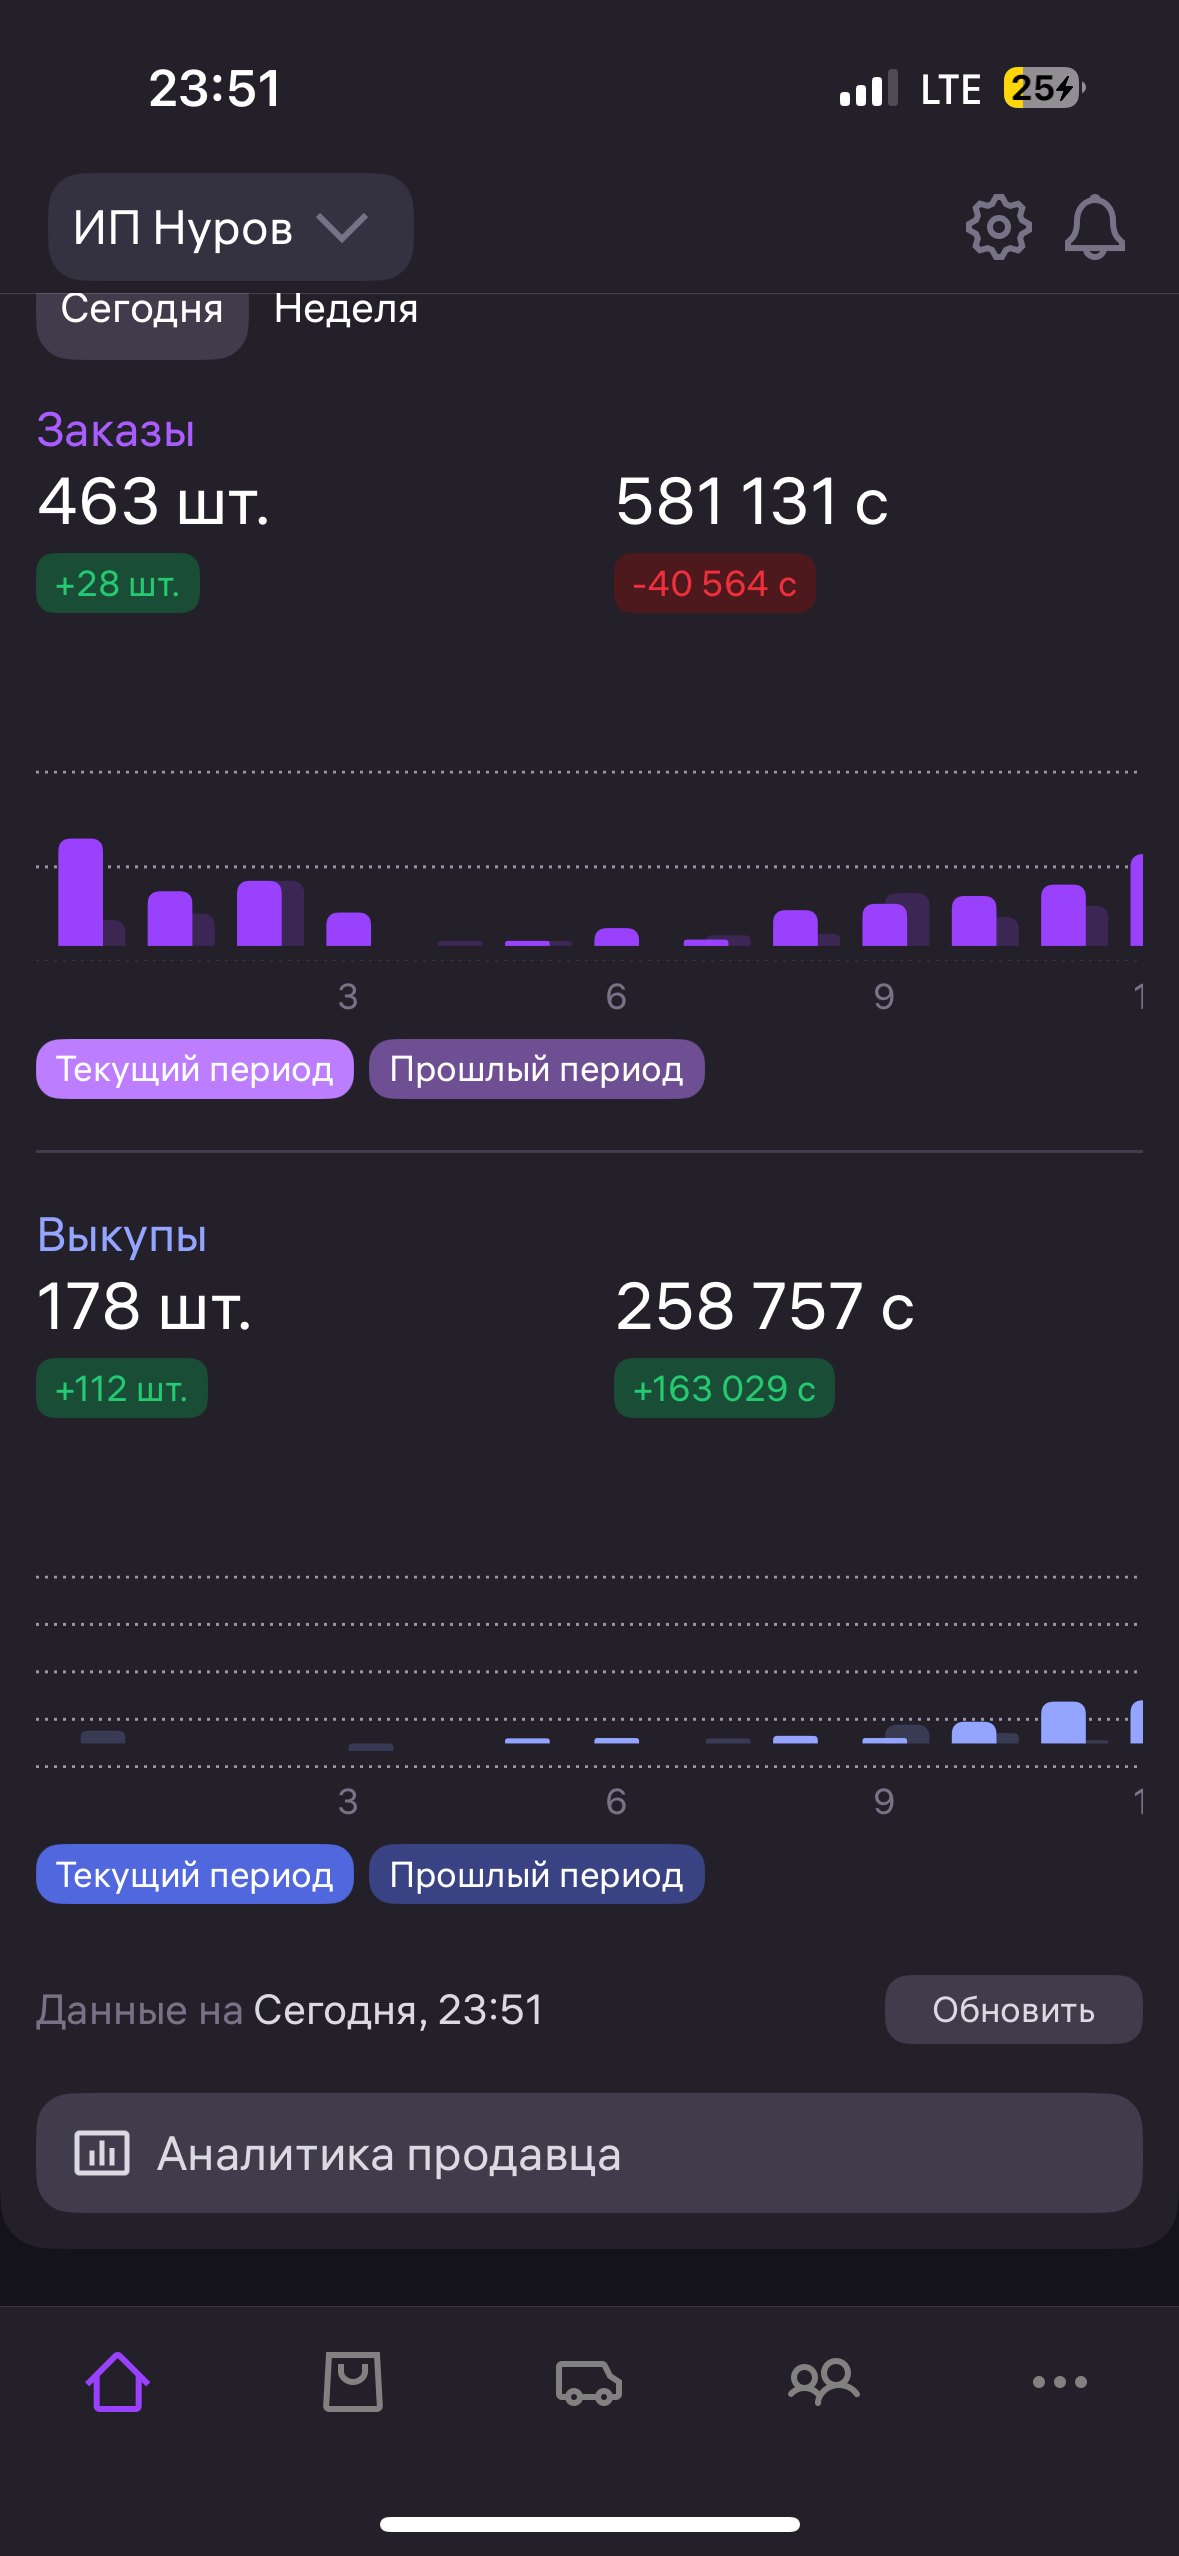Screen dimensions: 1179x2556
Task: Tap the signal strength bars
Action: [x=869, y=89]
